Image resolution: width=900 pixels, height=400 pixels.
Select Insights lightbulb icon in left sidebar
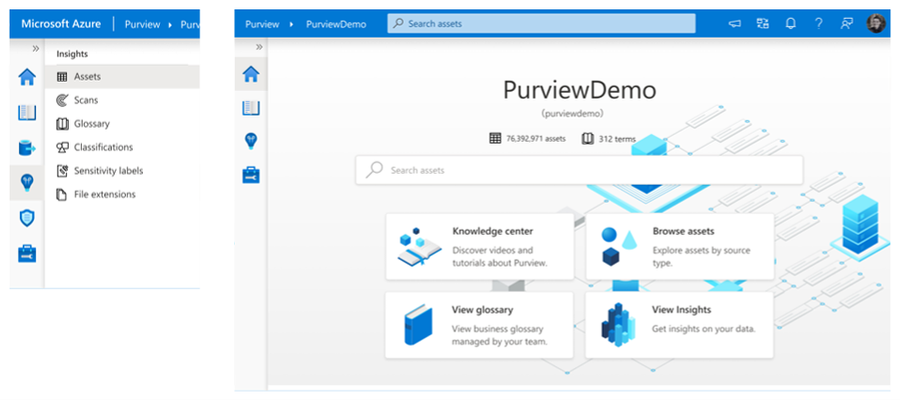click(x=27, y=182)
